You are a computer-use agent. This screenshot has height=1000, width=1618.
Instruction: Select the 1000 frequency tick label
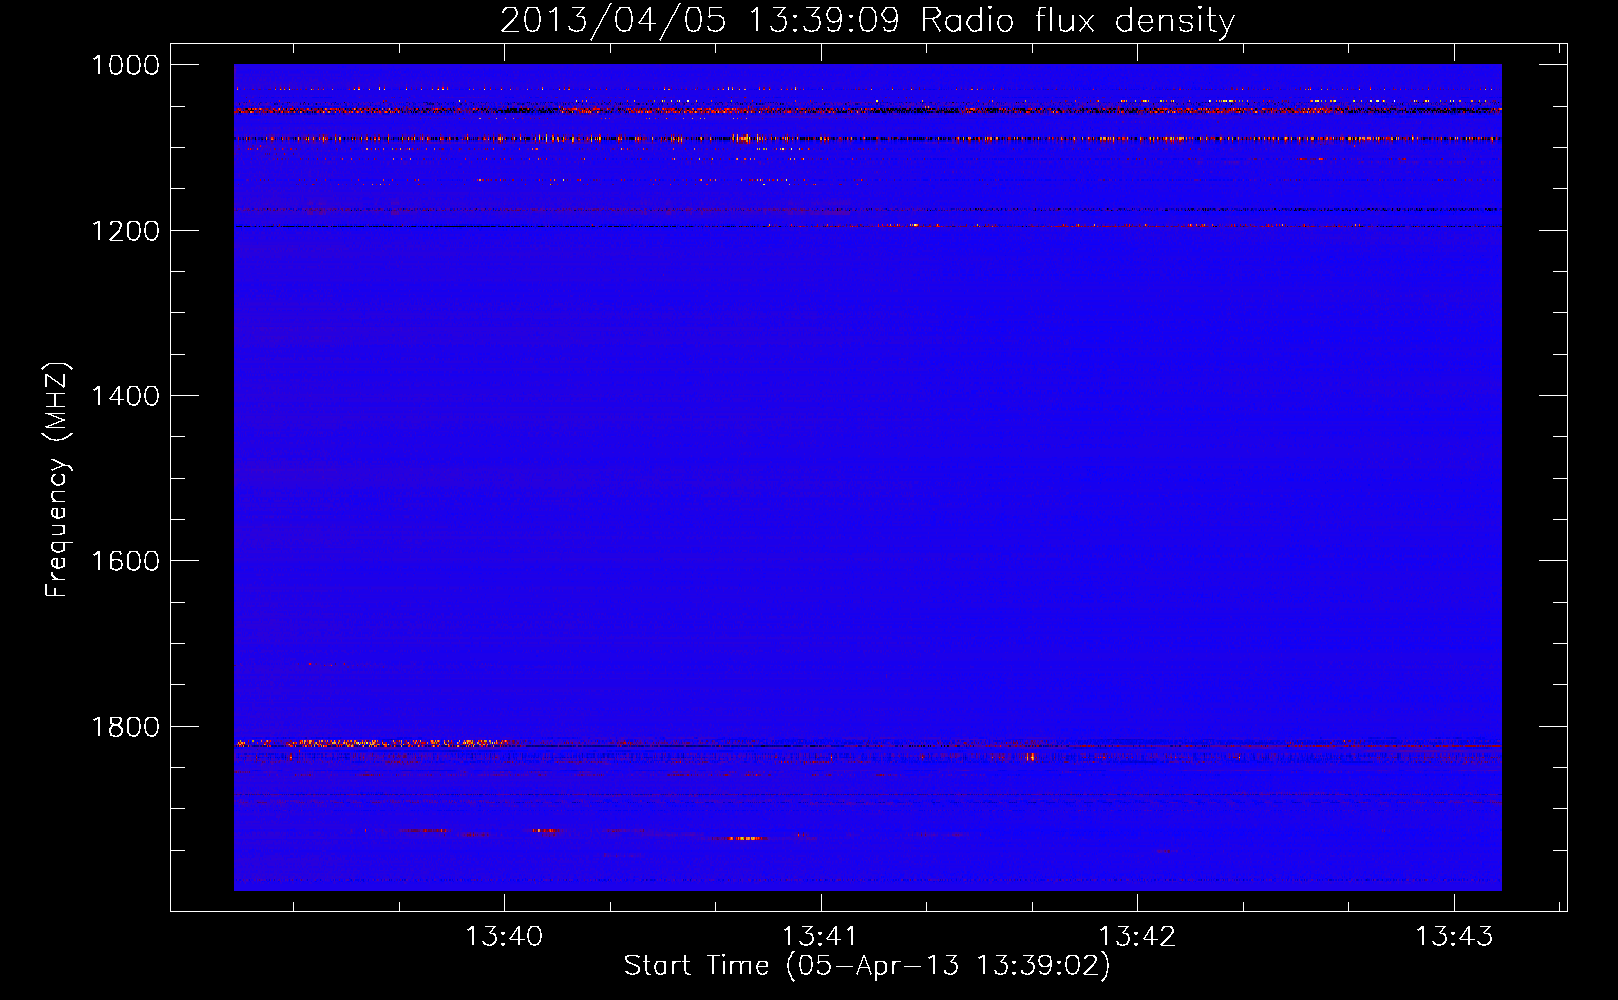click(x=125, y=65)
